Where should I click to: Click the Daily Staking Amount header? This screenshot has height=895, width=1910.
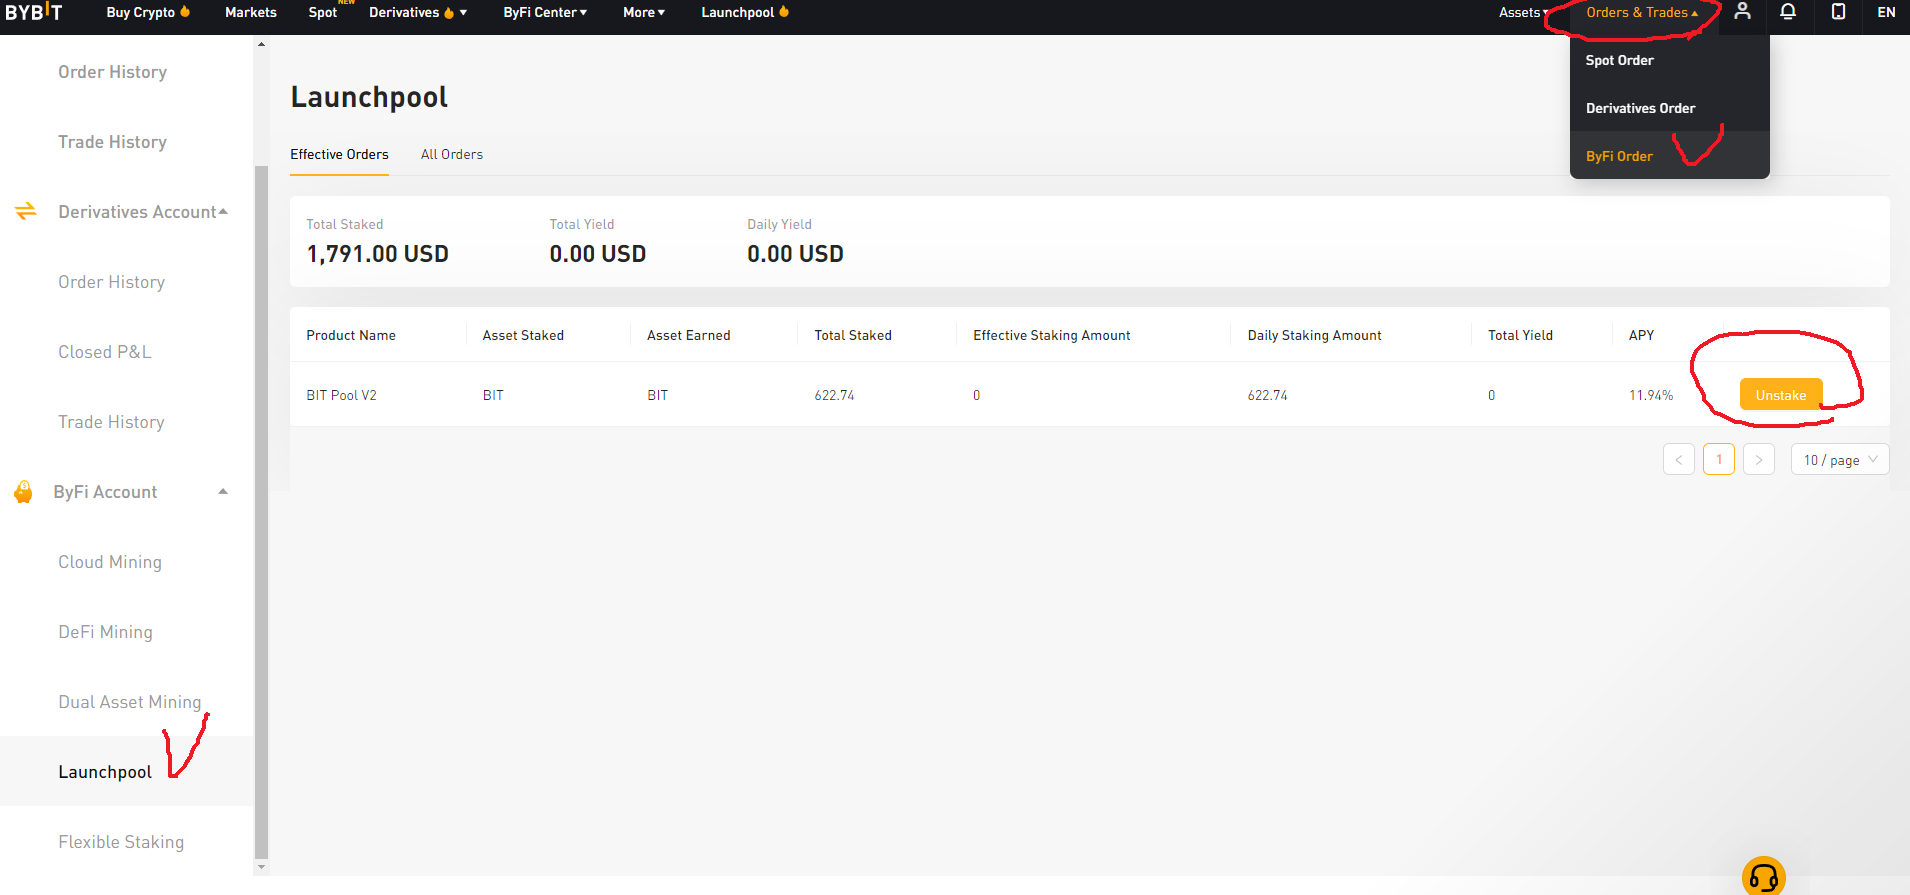(1315, 335)
